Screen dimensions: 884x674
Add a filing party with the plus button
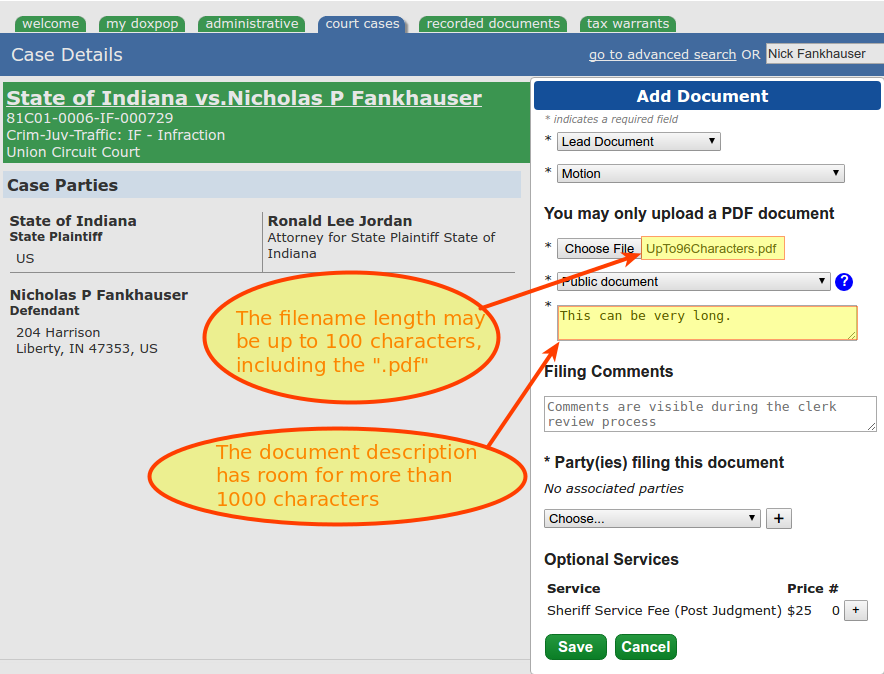[x=778, y=518]
